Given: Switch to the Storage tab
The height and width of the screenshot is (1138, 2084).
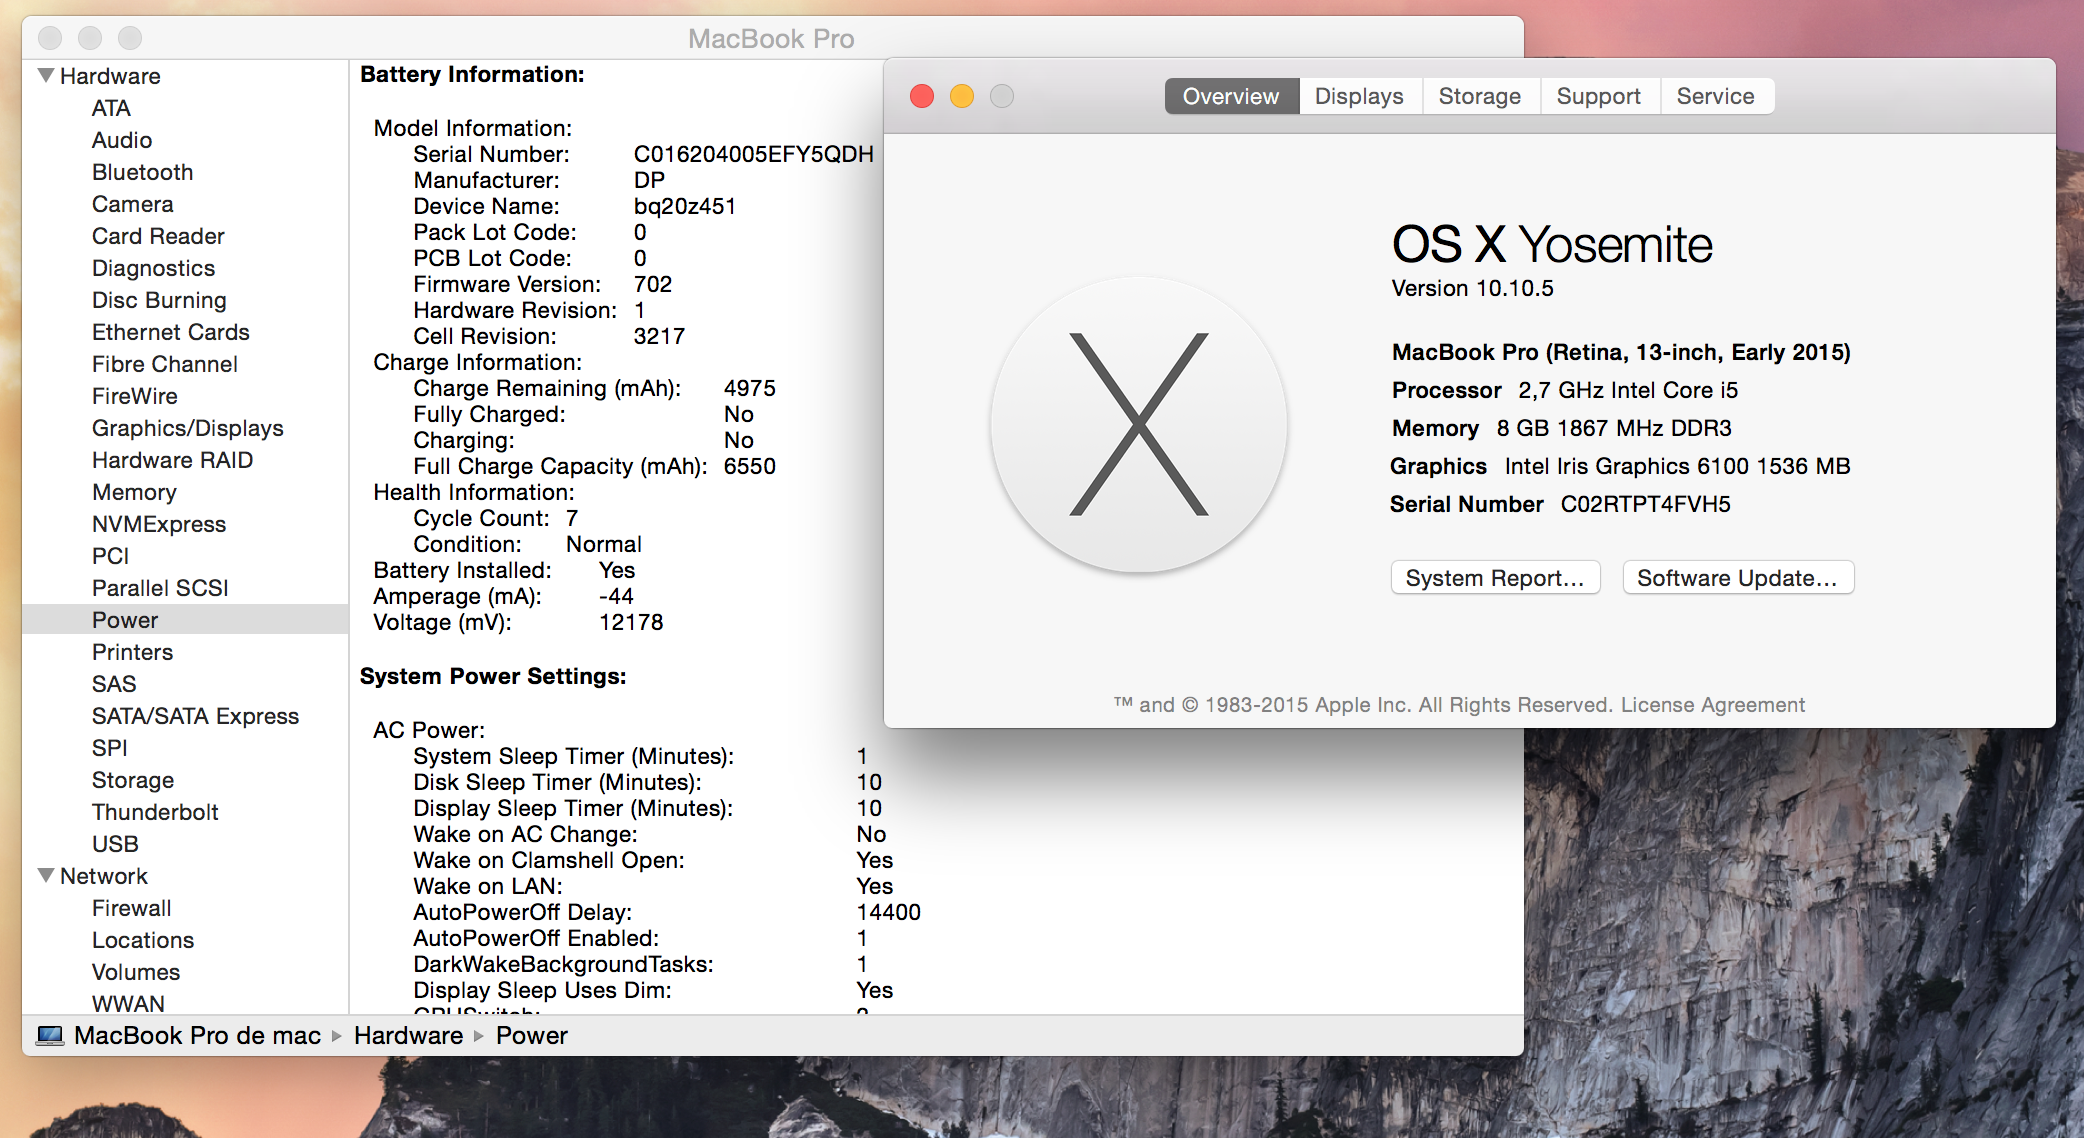Looking at the screenshot, I should coord(1480,96).
